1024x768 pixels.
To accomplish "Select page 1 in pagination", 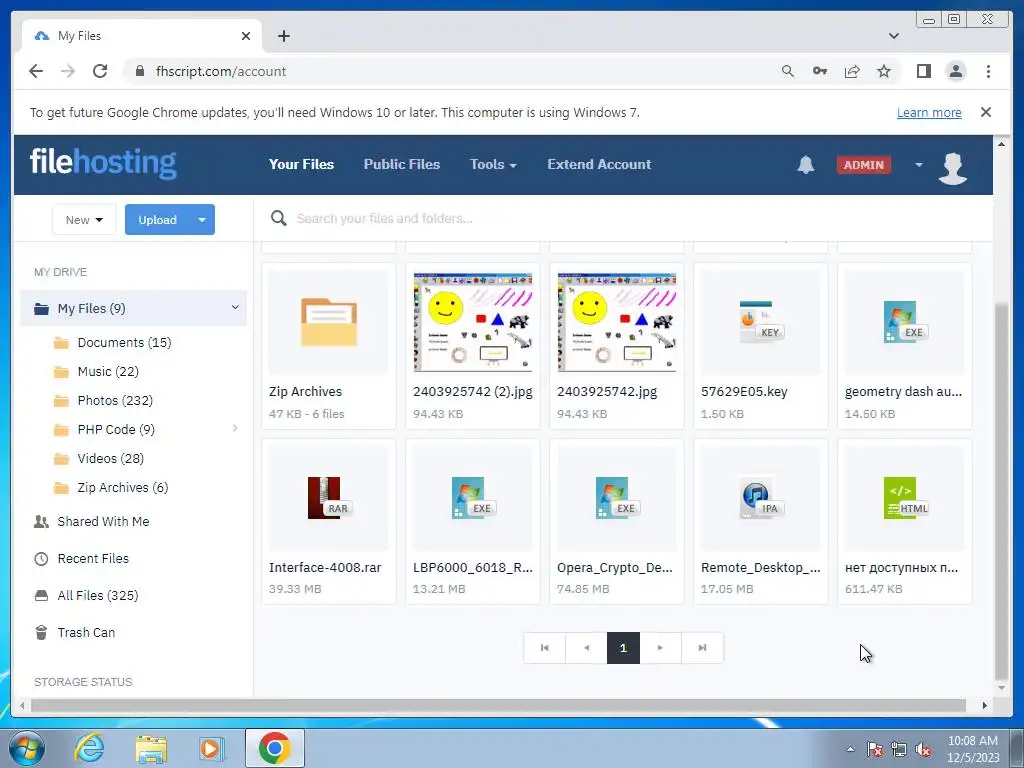I will (x=623, y=648).
